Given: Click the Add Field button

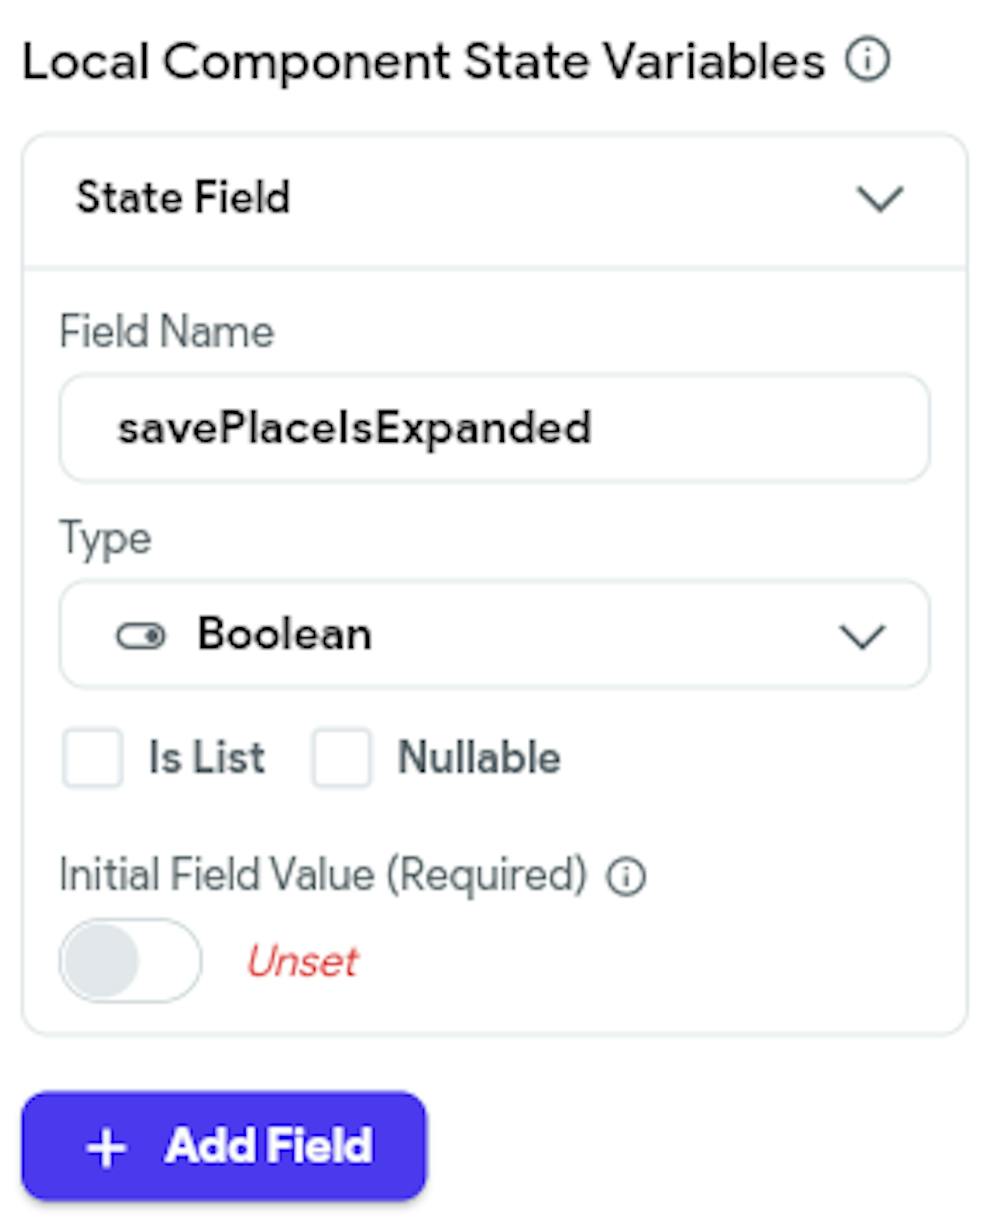Looking at the screenshot, I should click(224, 1146).
